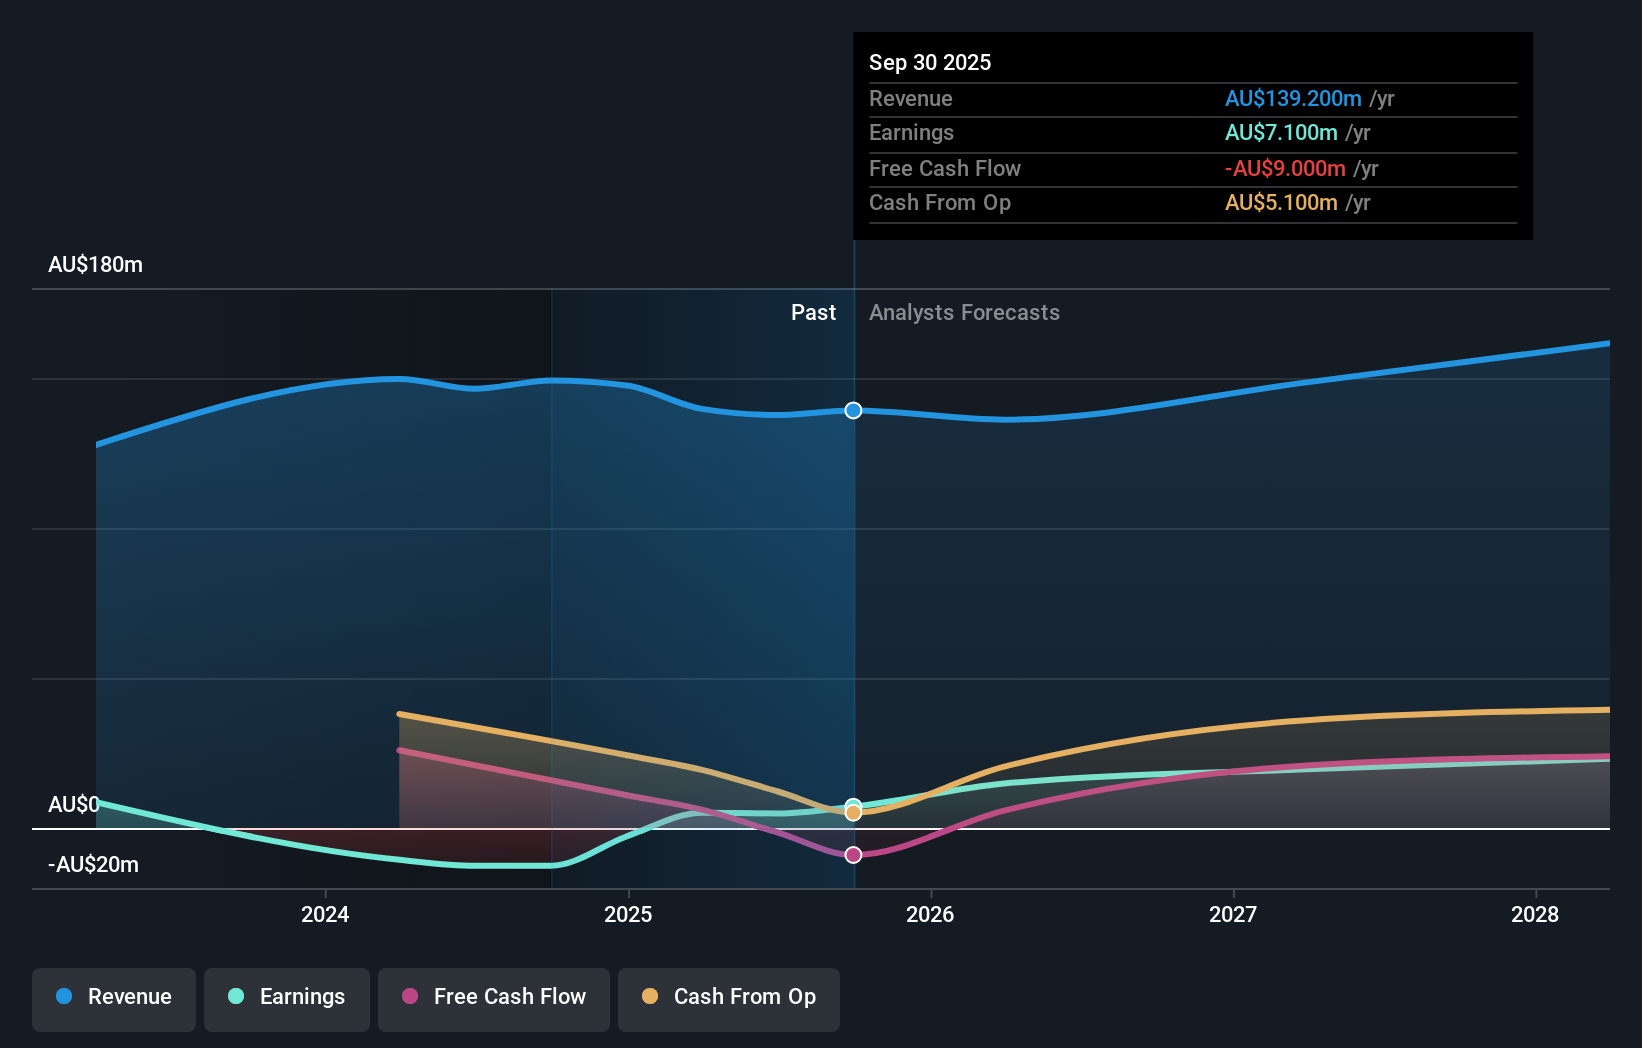1642x1048 pixels.
Task: Click the Earnings marker at the forecast divider
Action: tap(853, 802)
